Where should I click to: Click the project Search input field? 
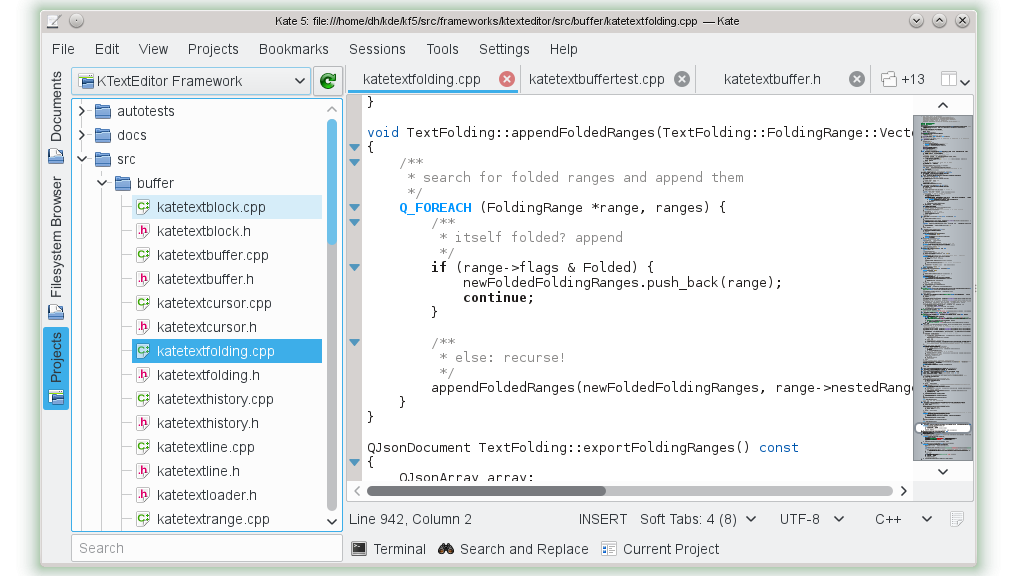pyautogui.click(x=207, y=548)
